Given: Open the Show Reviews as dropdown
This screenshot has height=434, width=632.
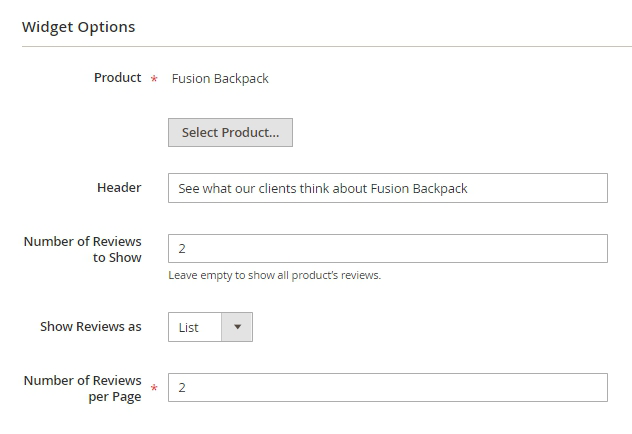Looking at the screenshot, I should click(x=210, y=327).
